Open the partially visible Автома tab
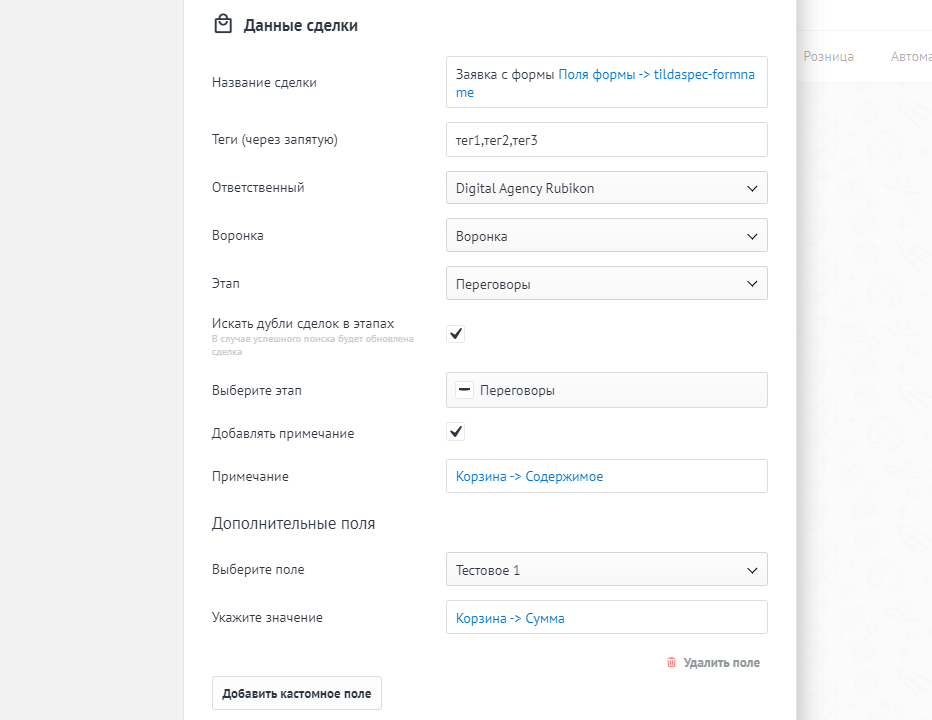 (910, 57)
